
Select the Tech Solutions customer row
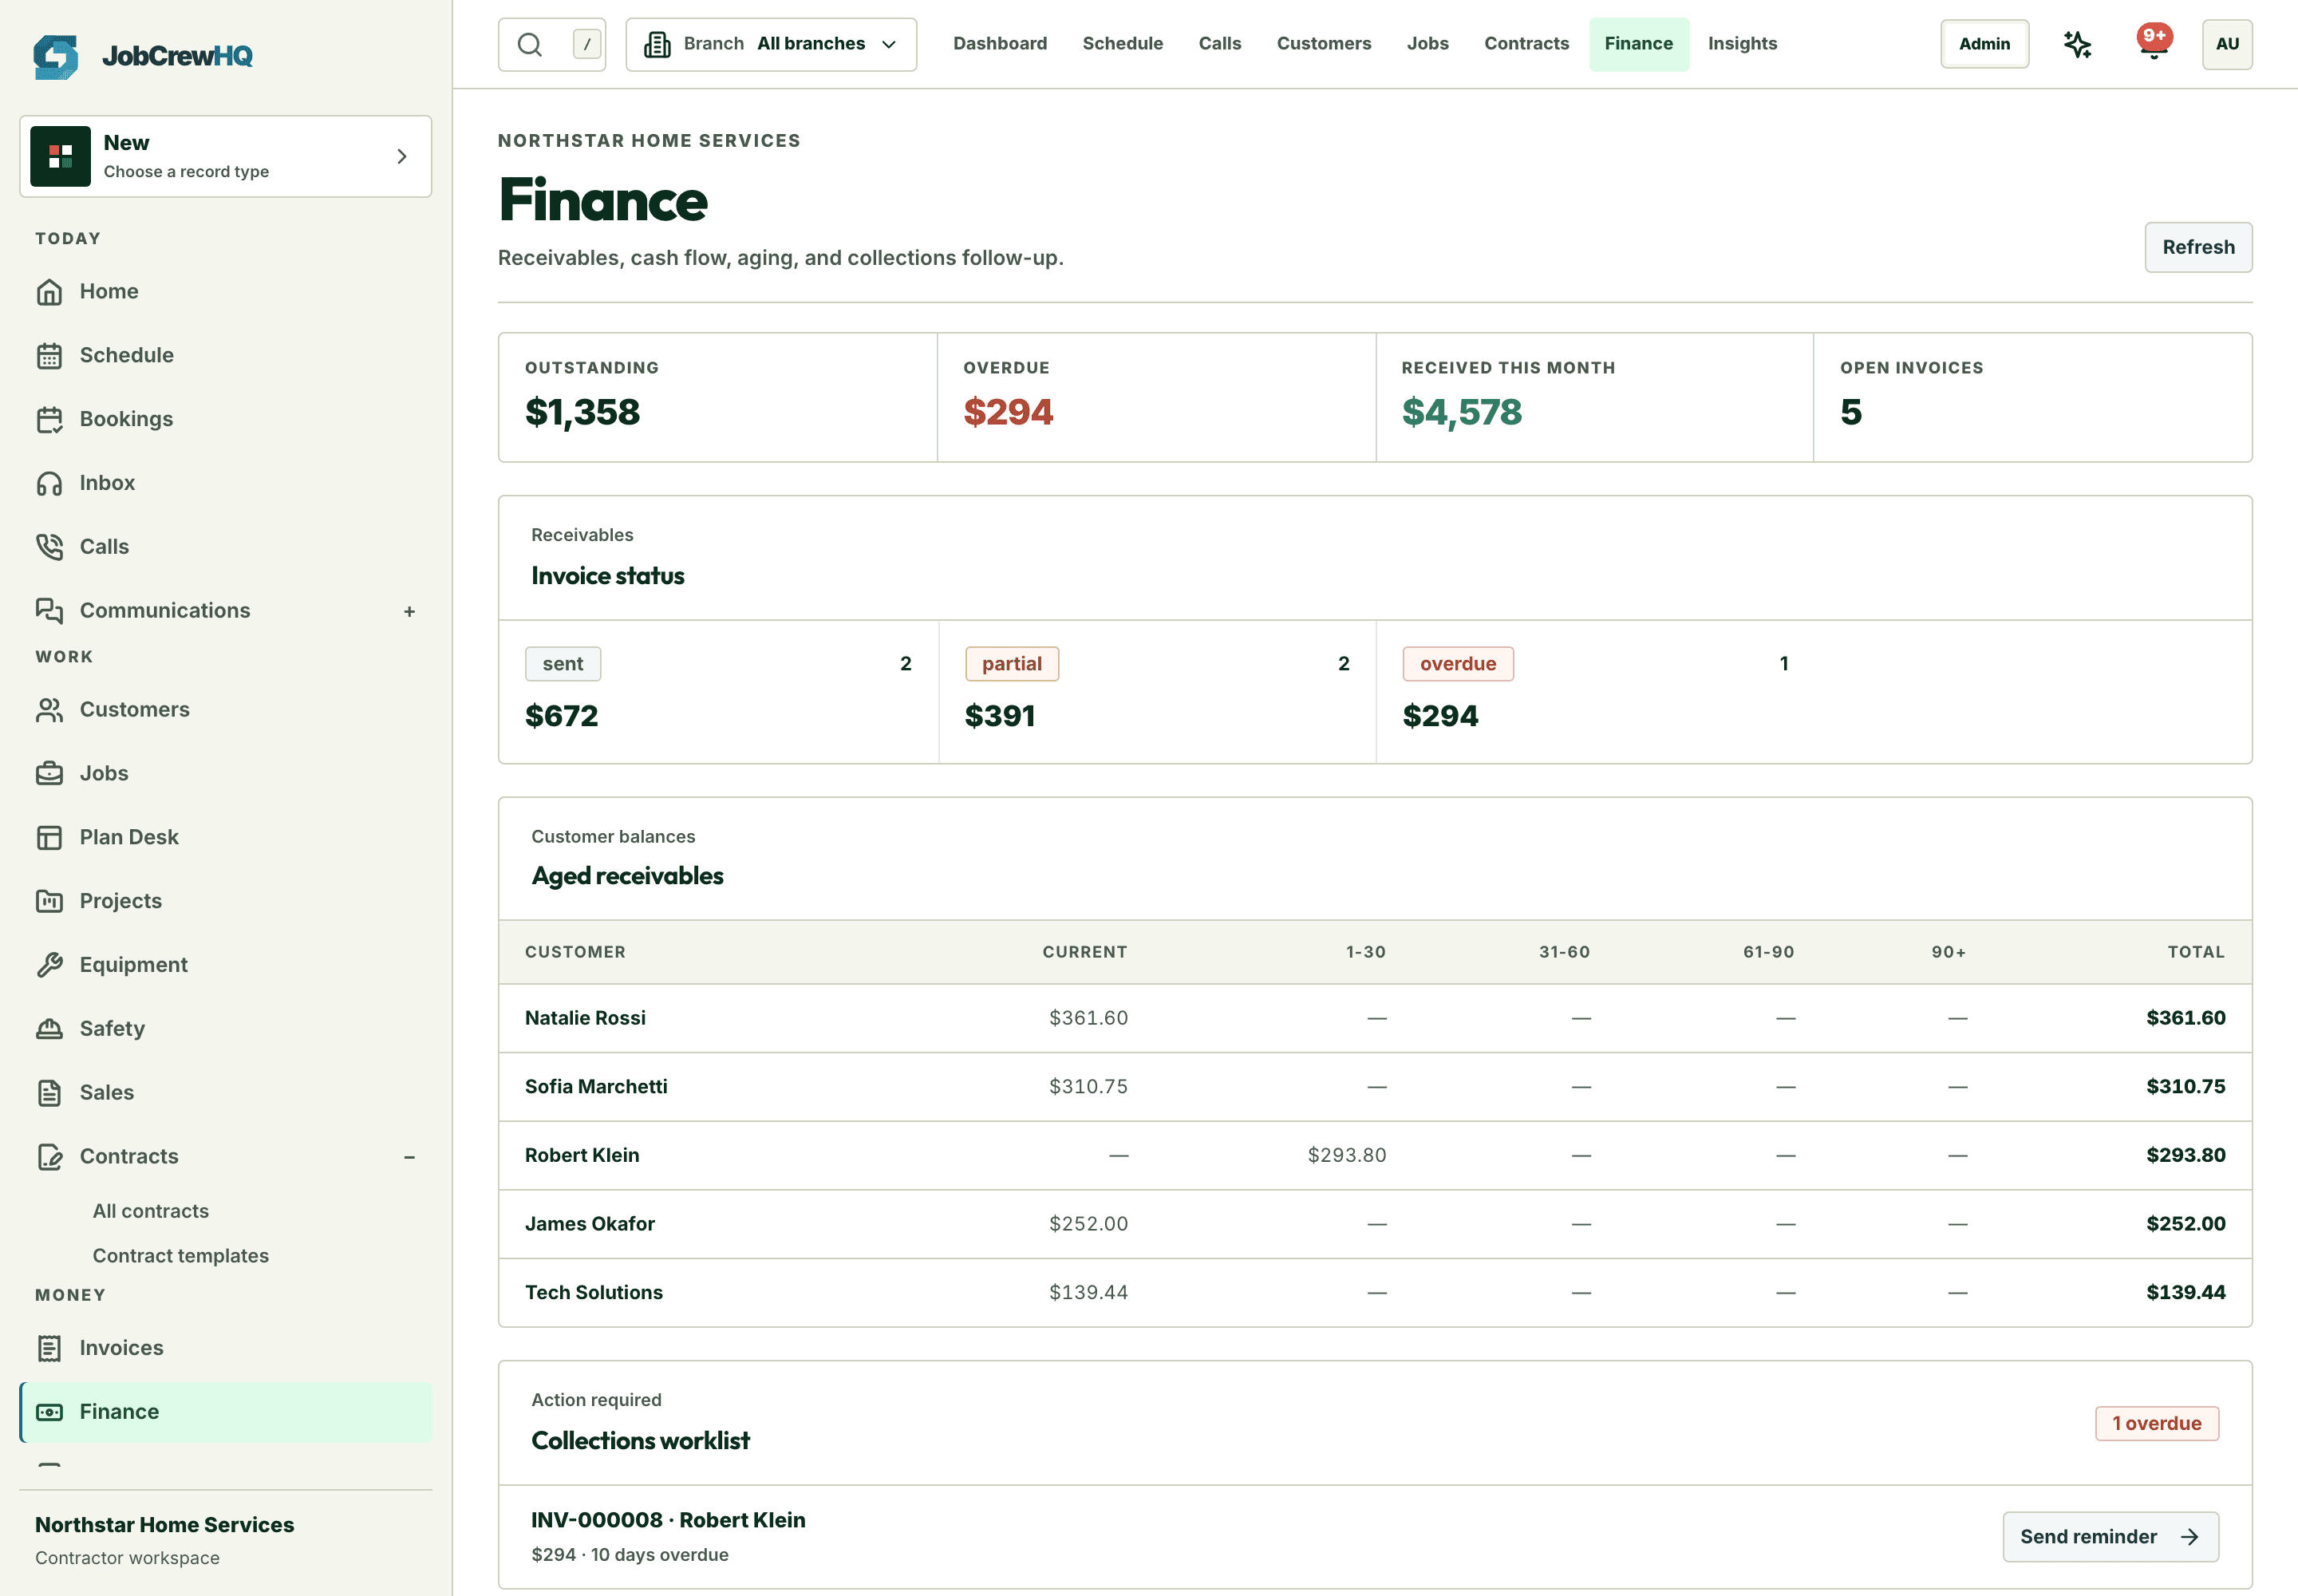pos(1375,1293)
